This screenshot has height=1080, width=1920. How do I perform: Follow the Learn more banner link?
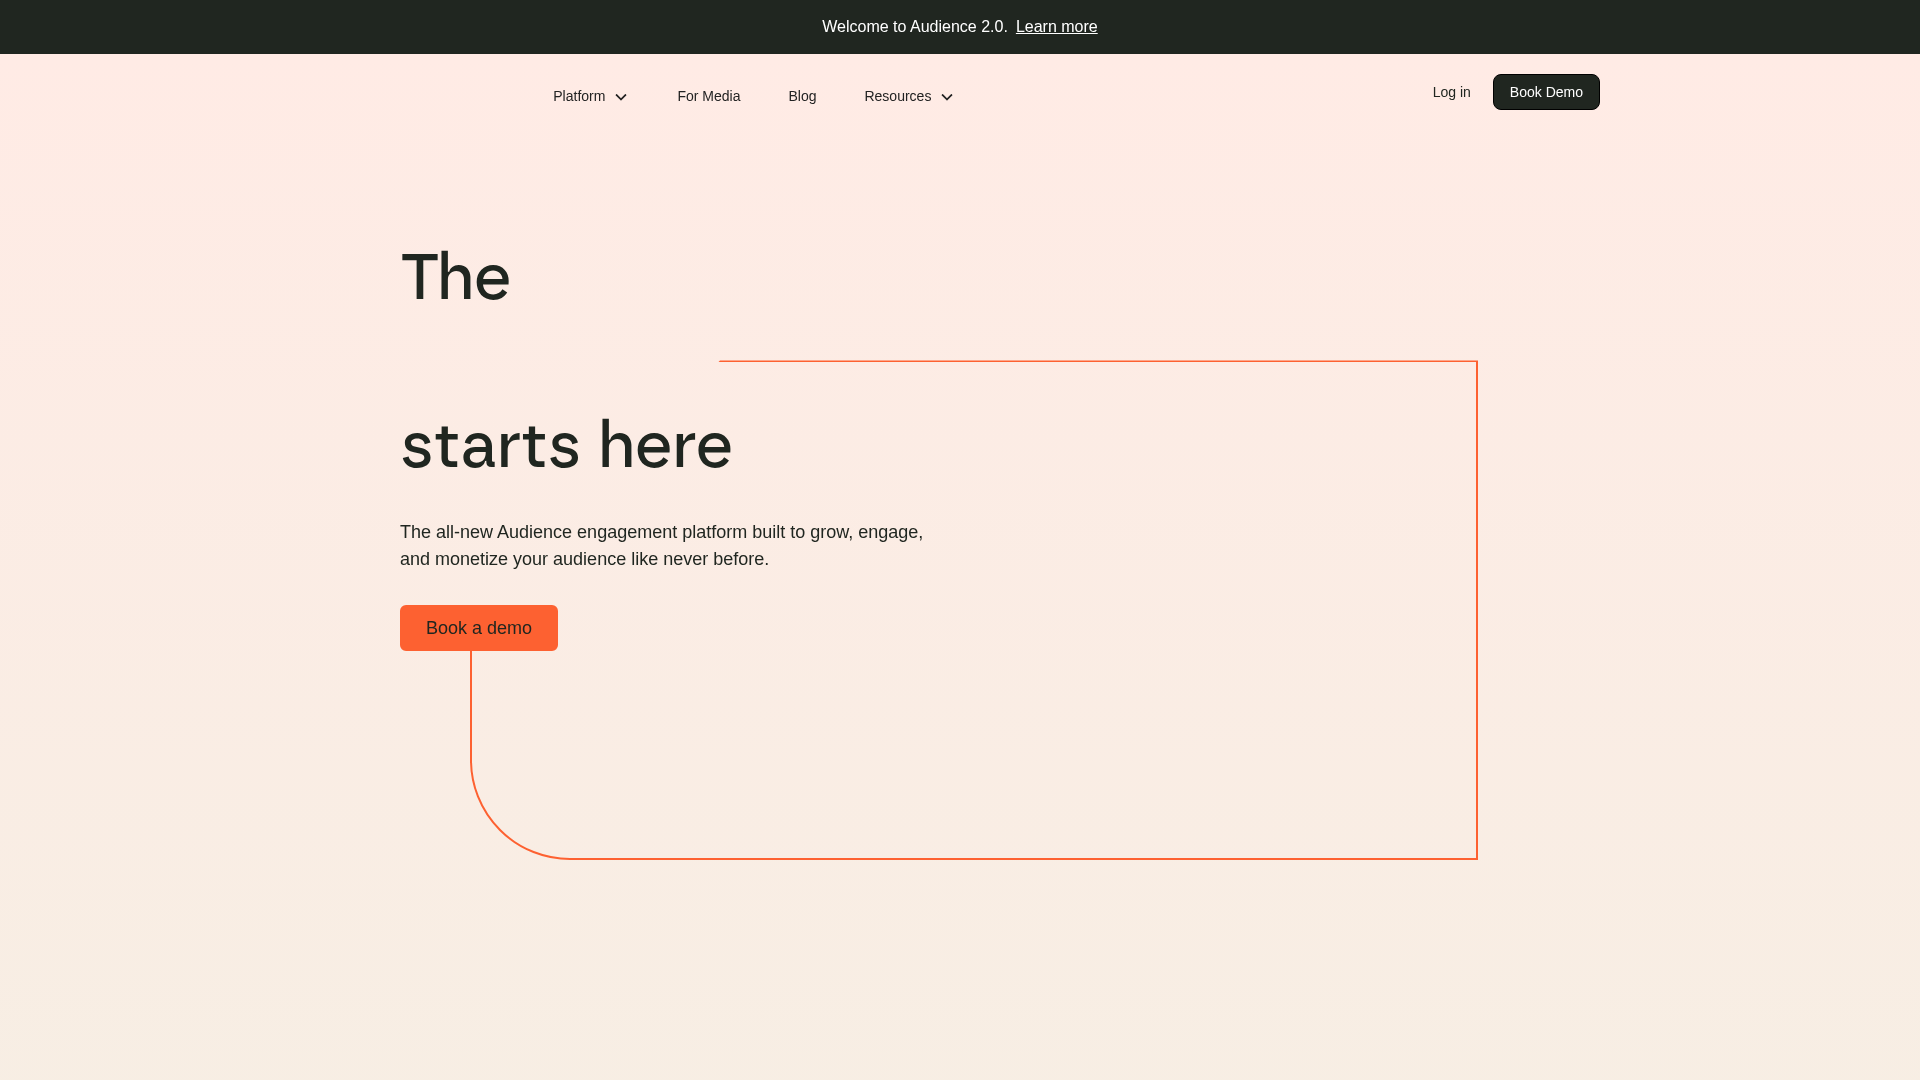coord(1056,27)
